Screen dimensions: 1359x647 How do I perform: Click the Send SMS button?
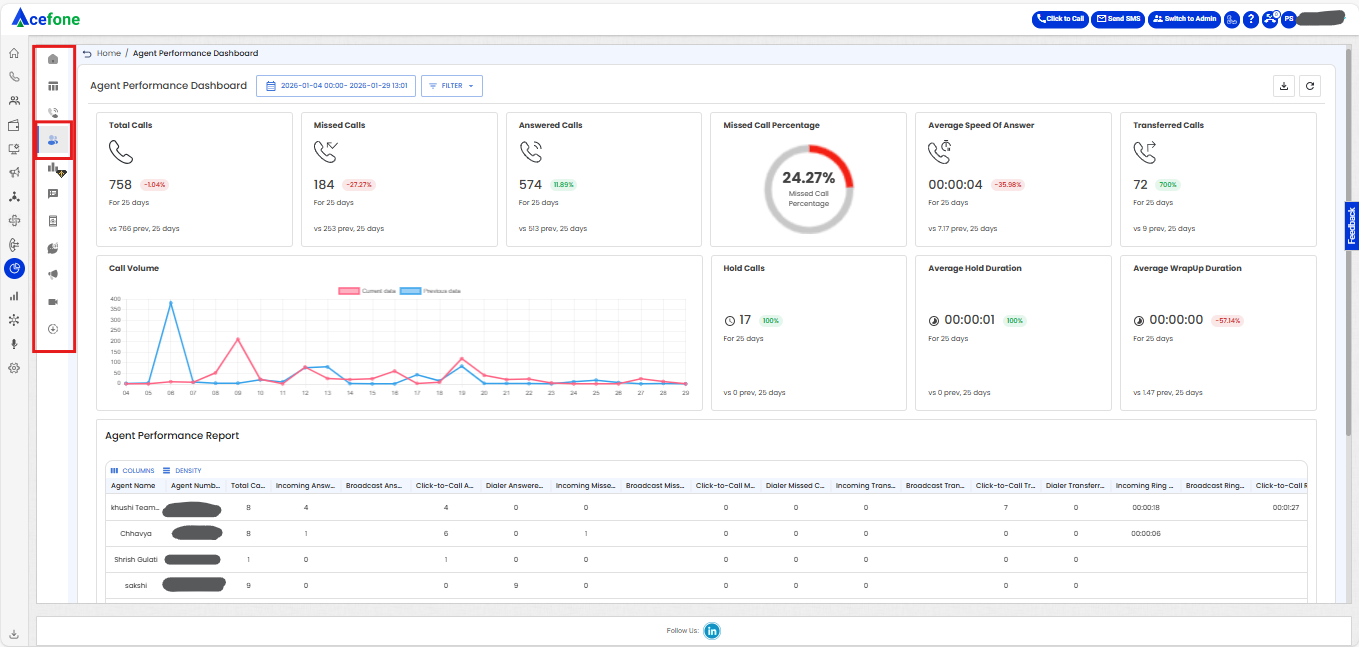click(1117, 19)
